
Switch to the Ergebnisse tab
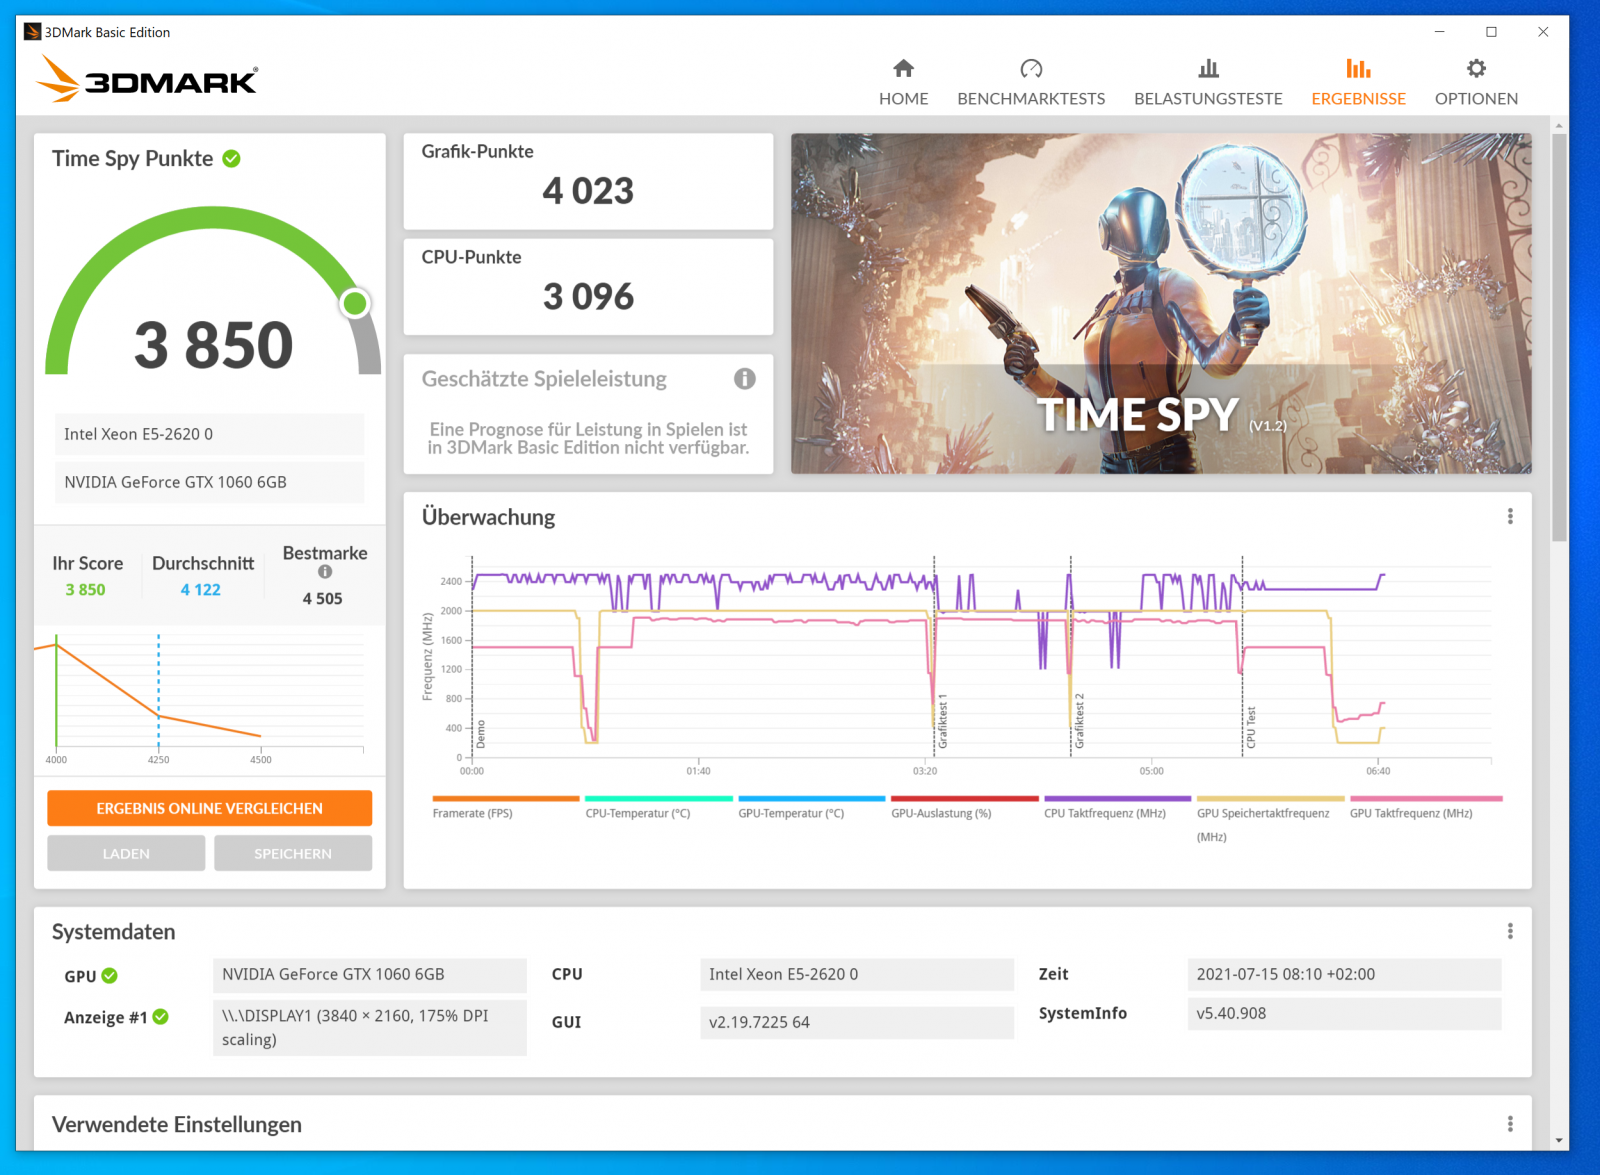(x=1358, y=98)
